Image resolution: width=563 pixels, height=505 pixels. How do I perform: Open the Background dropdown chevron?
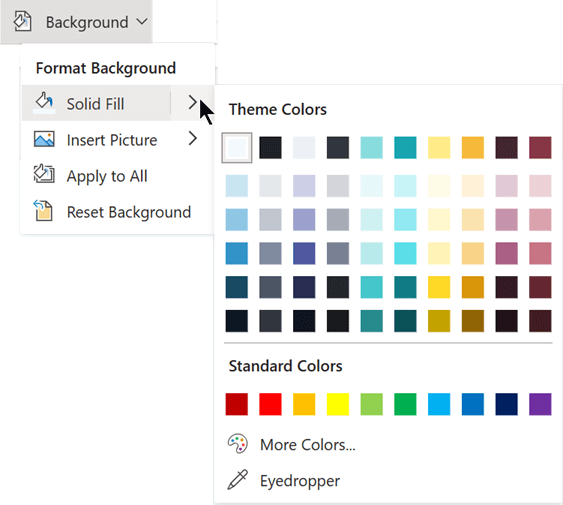pos(142,22)
